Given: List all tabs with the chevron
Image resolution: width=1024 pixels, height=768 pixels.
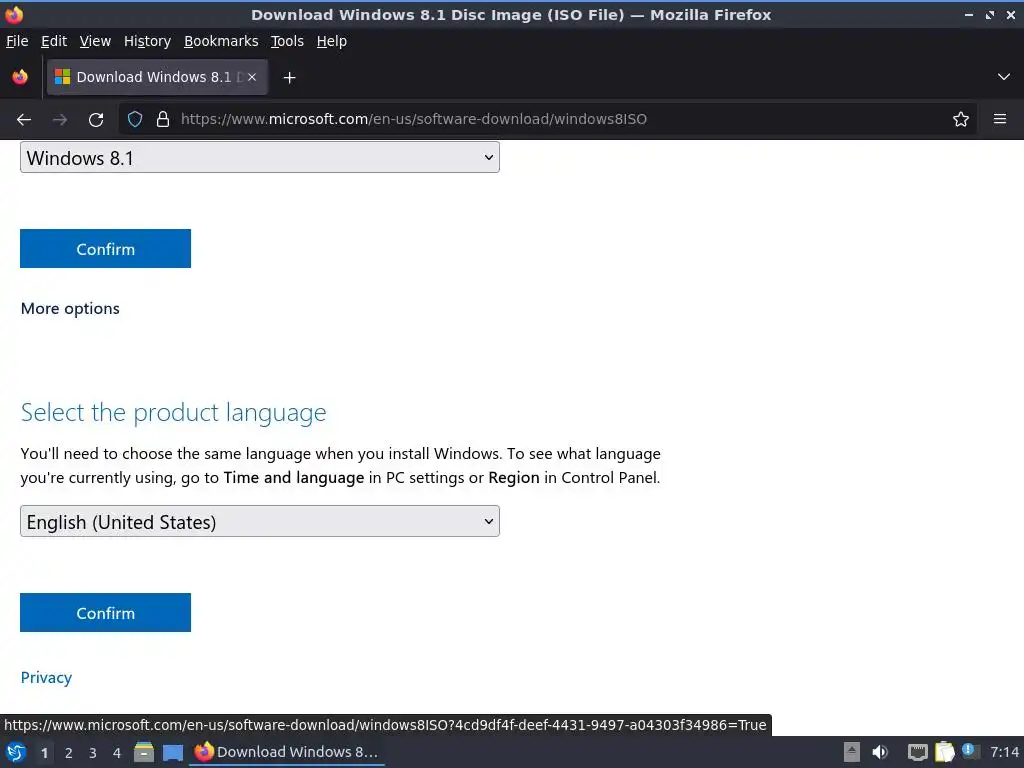Looking at the screenshot, I should pyautogui.click(x=1004, y=77).
